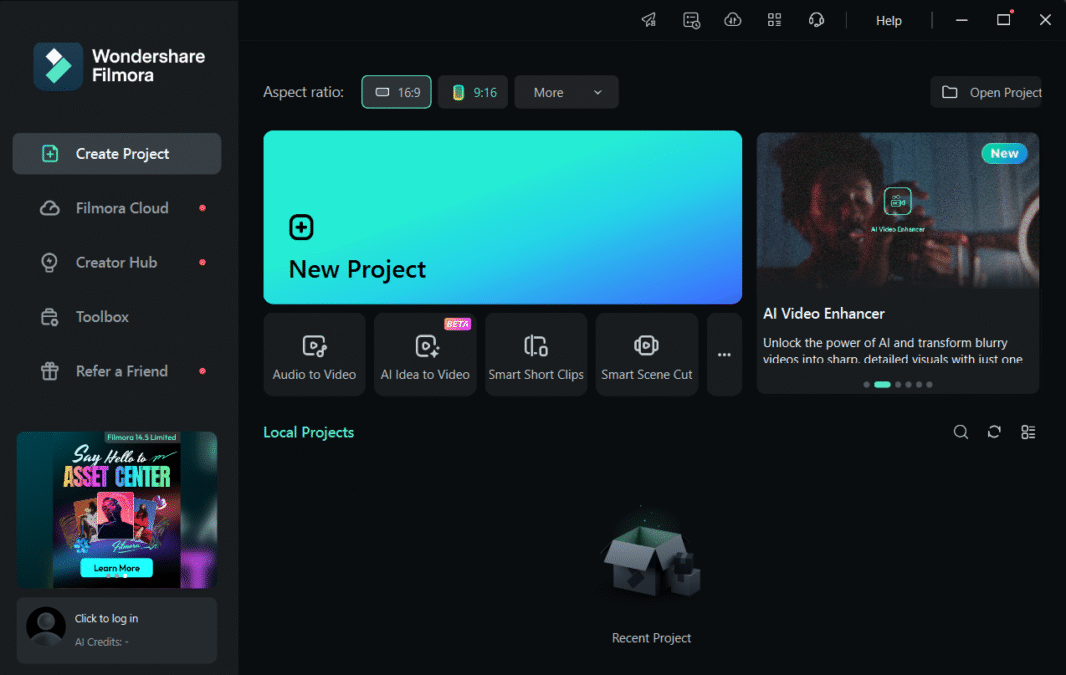Open Filmora Cloud in sidebar
This screenshot has height=675, width=1066.
pyautogui.click(x=117, y=208)
